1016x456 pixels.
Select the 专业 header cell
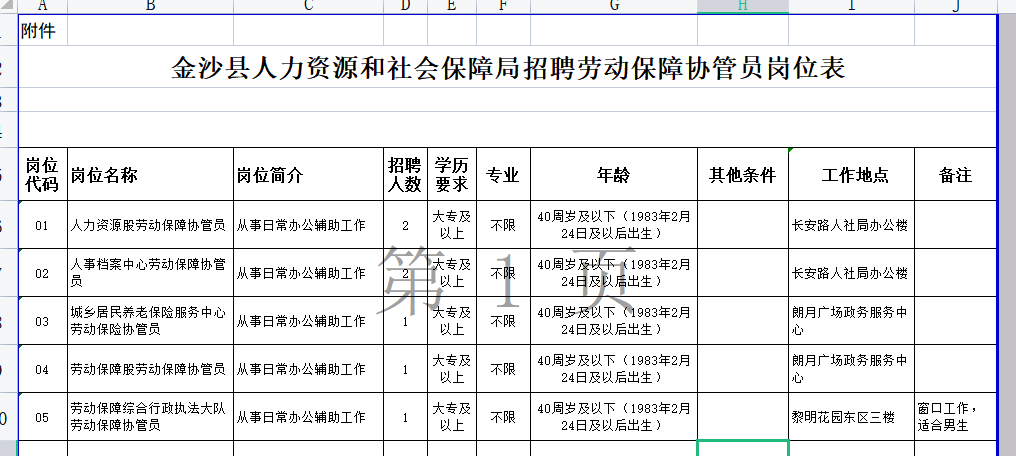point(503,175)
